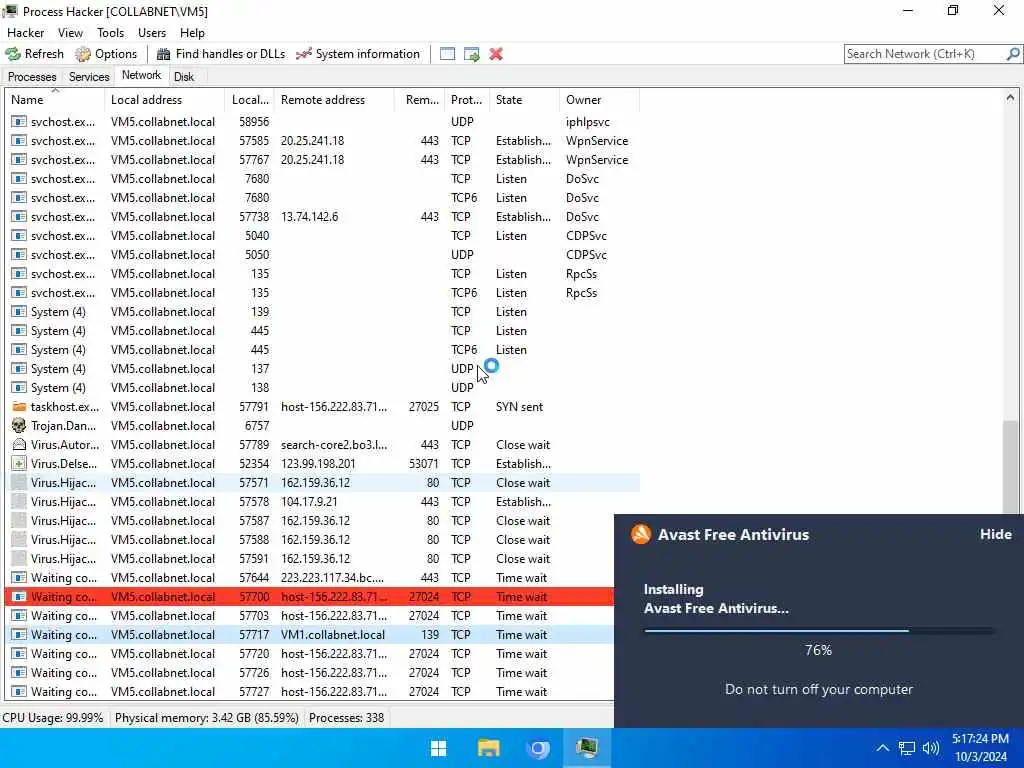Click the search magnifier icon

[1013, 54]
